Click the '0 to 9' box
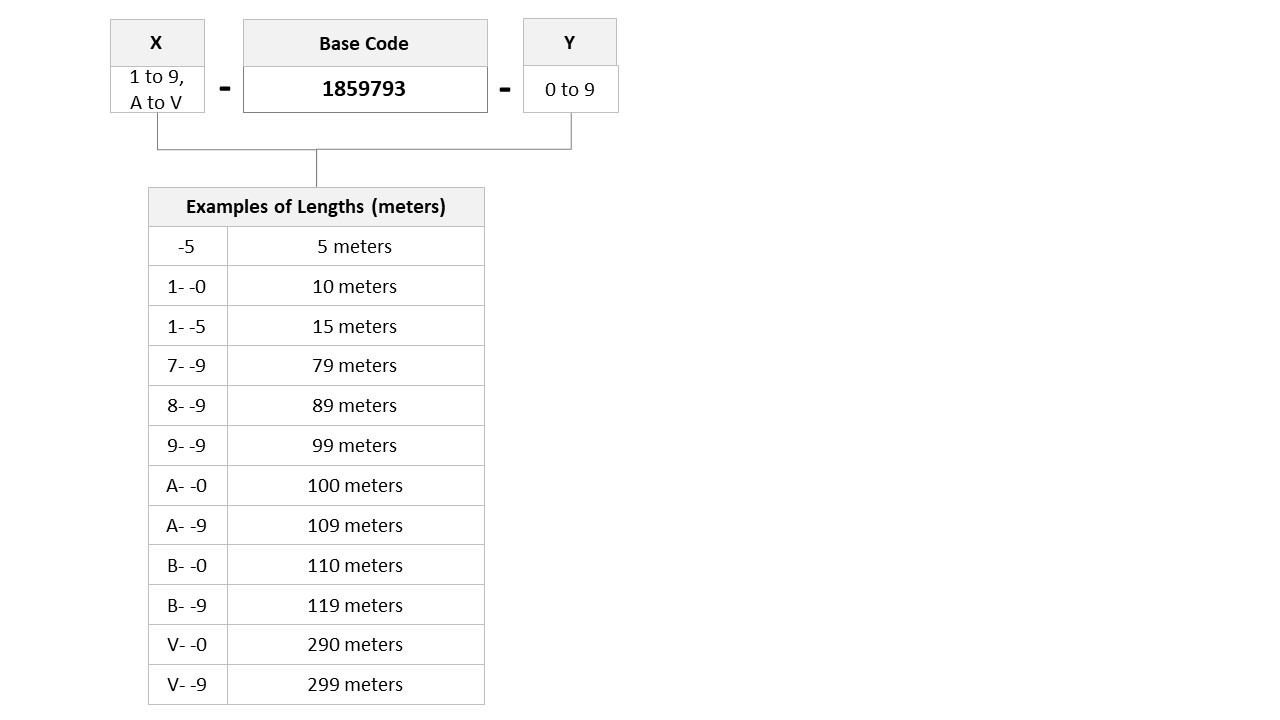 point(571,89)
